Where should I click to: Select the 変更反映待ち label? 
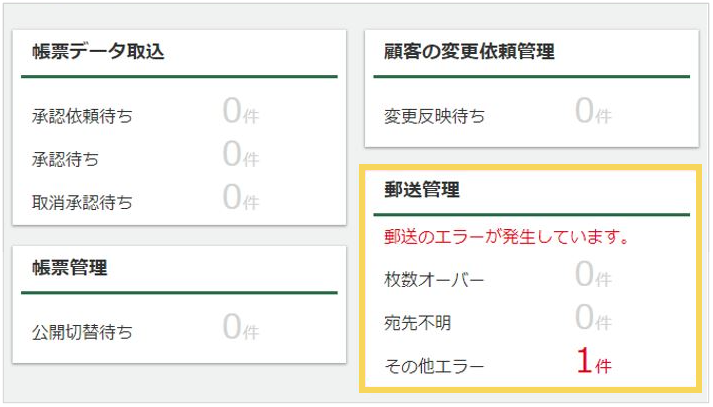point(435,116)
